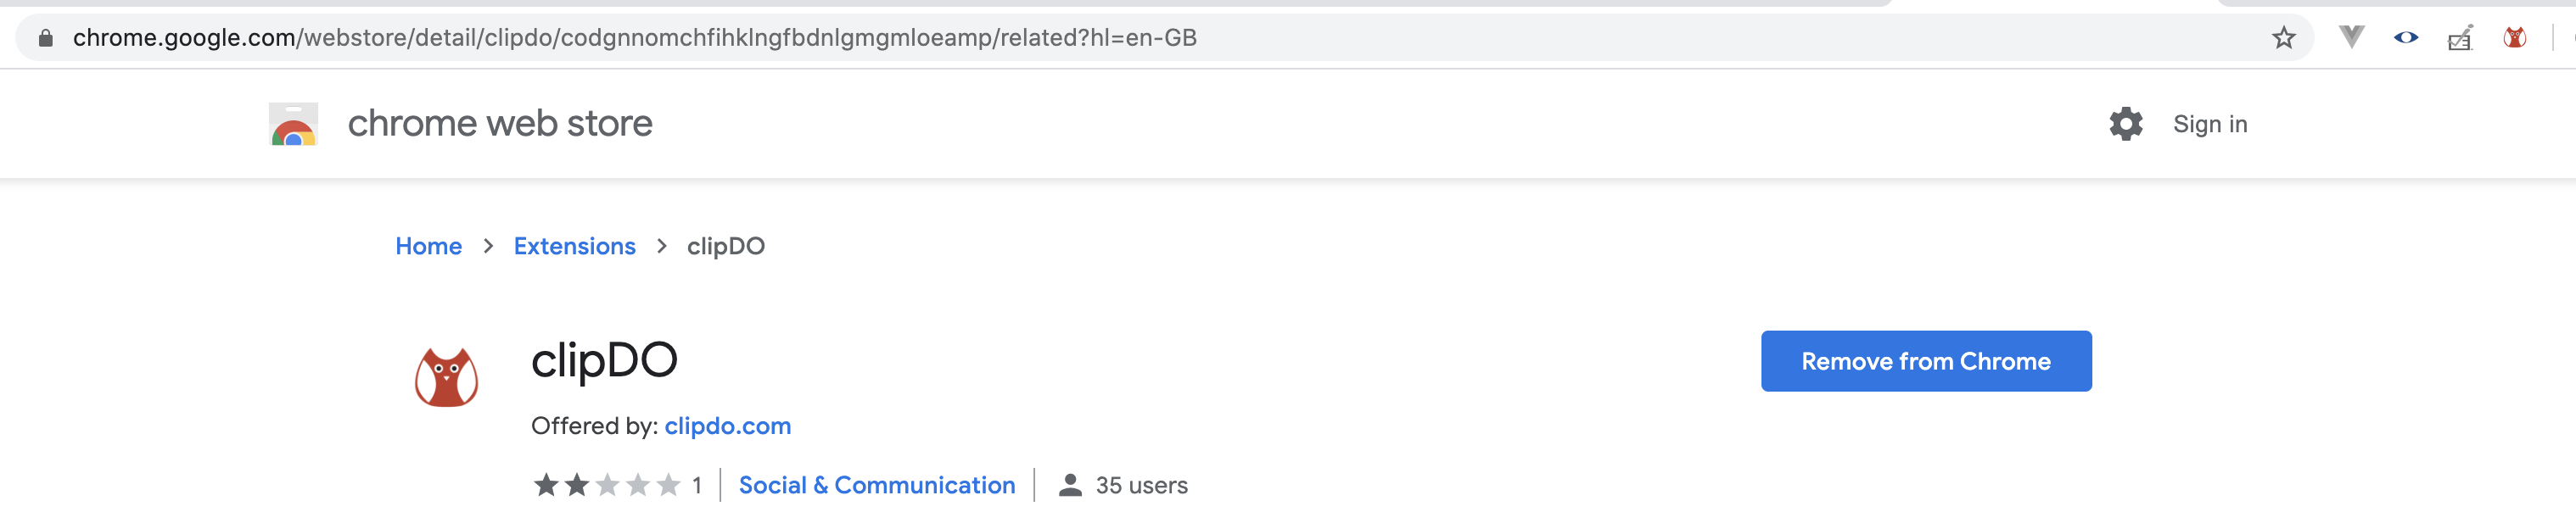The height and width of the screenshot is (512, 2576).
Task: Go to Home breadcrumb link
Action: pos(428,246)
